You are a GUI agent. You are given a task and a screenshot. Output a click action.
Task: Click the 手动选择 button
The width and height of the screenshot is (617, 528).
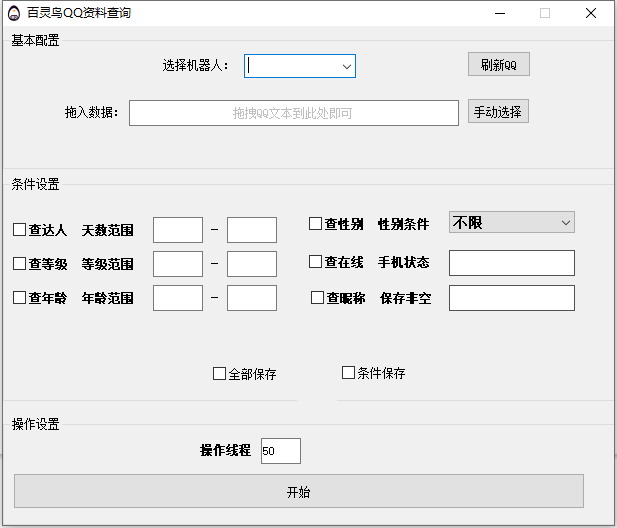(498, 111)
